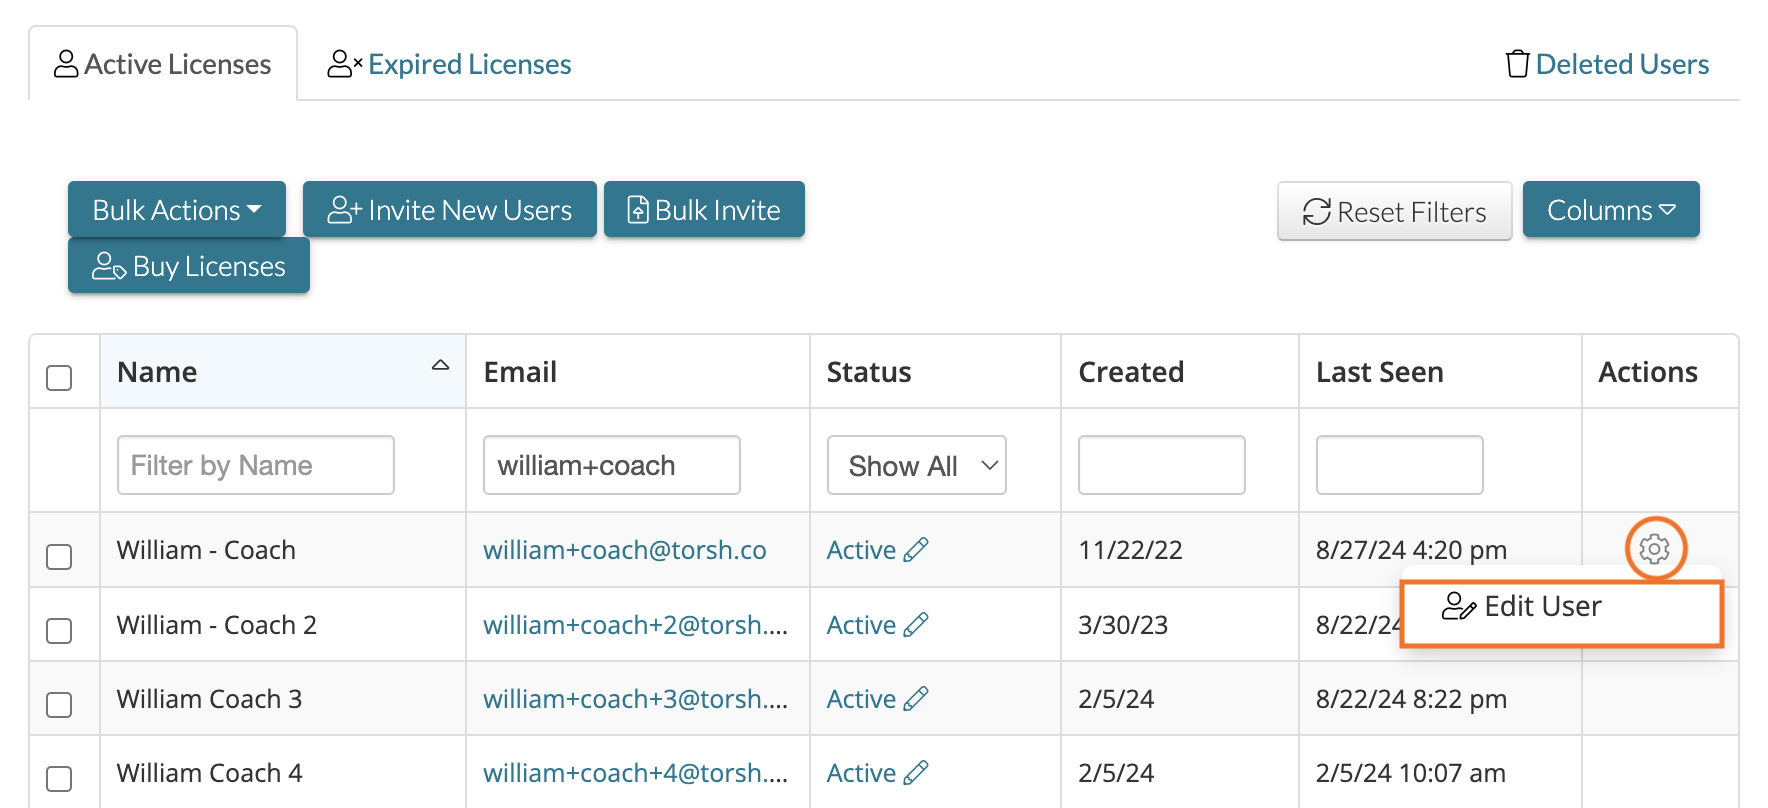Viewport: 1768px width, 808px height.
Task: Click Reset Filters button
Action: tap(1395, 211)
